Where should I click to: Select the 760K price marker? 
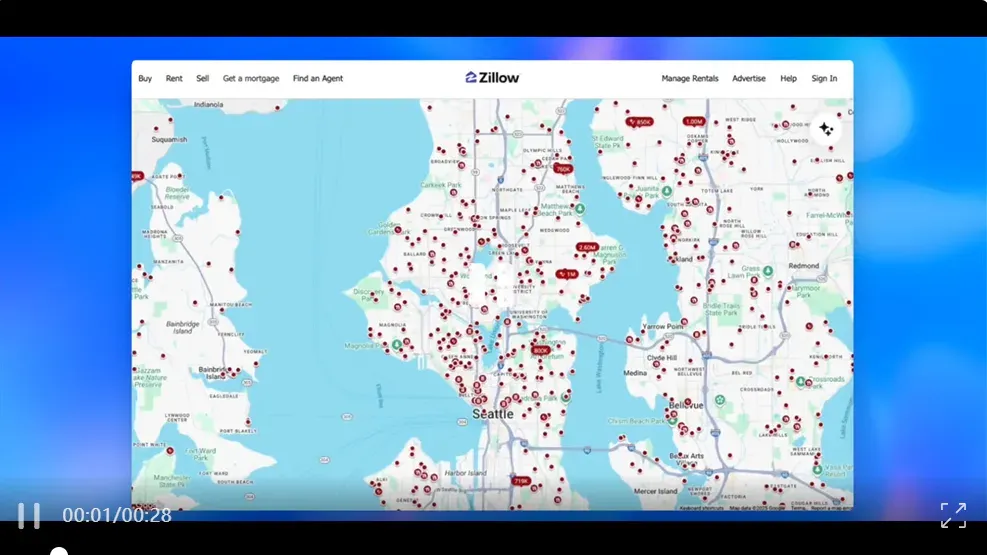coord(563,169)
